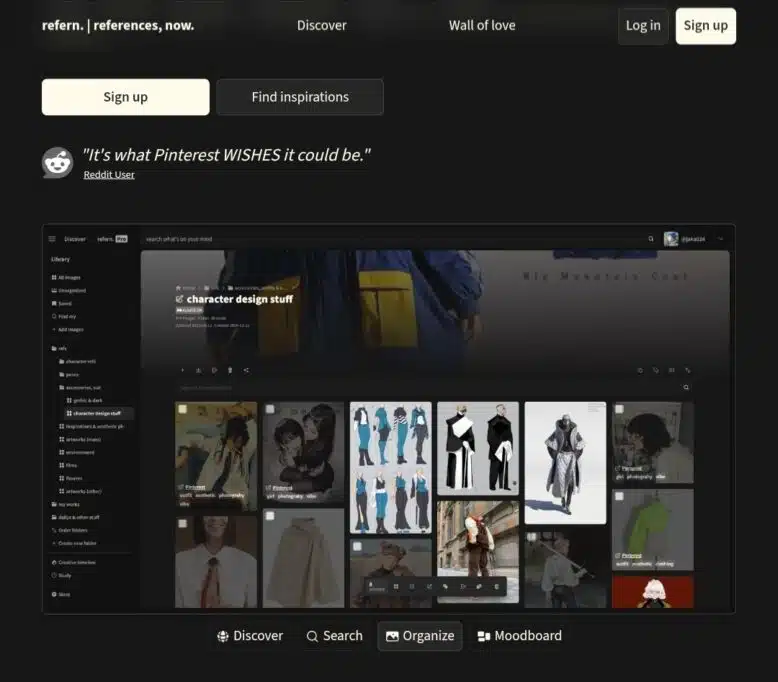Screen dimensions: 778x682
Task: Open the 'Reddit User' link
Action: tap(109, 175)
